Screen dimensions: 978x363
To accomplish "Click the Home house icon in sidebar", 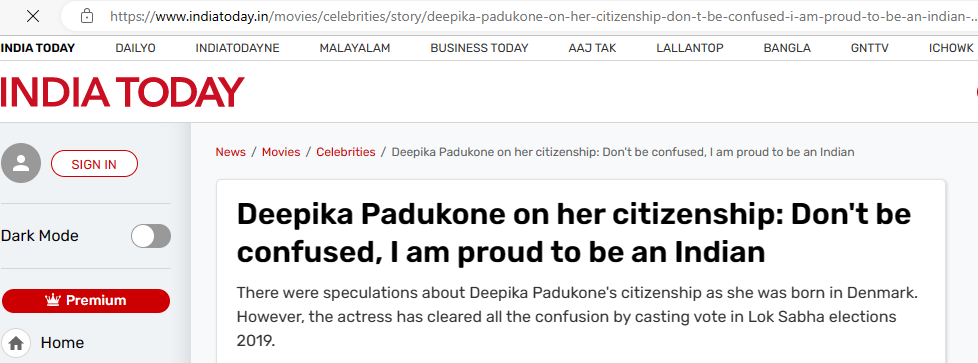I will tap(16, 343).
